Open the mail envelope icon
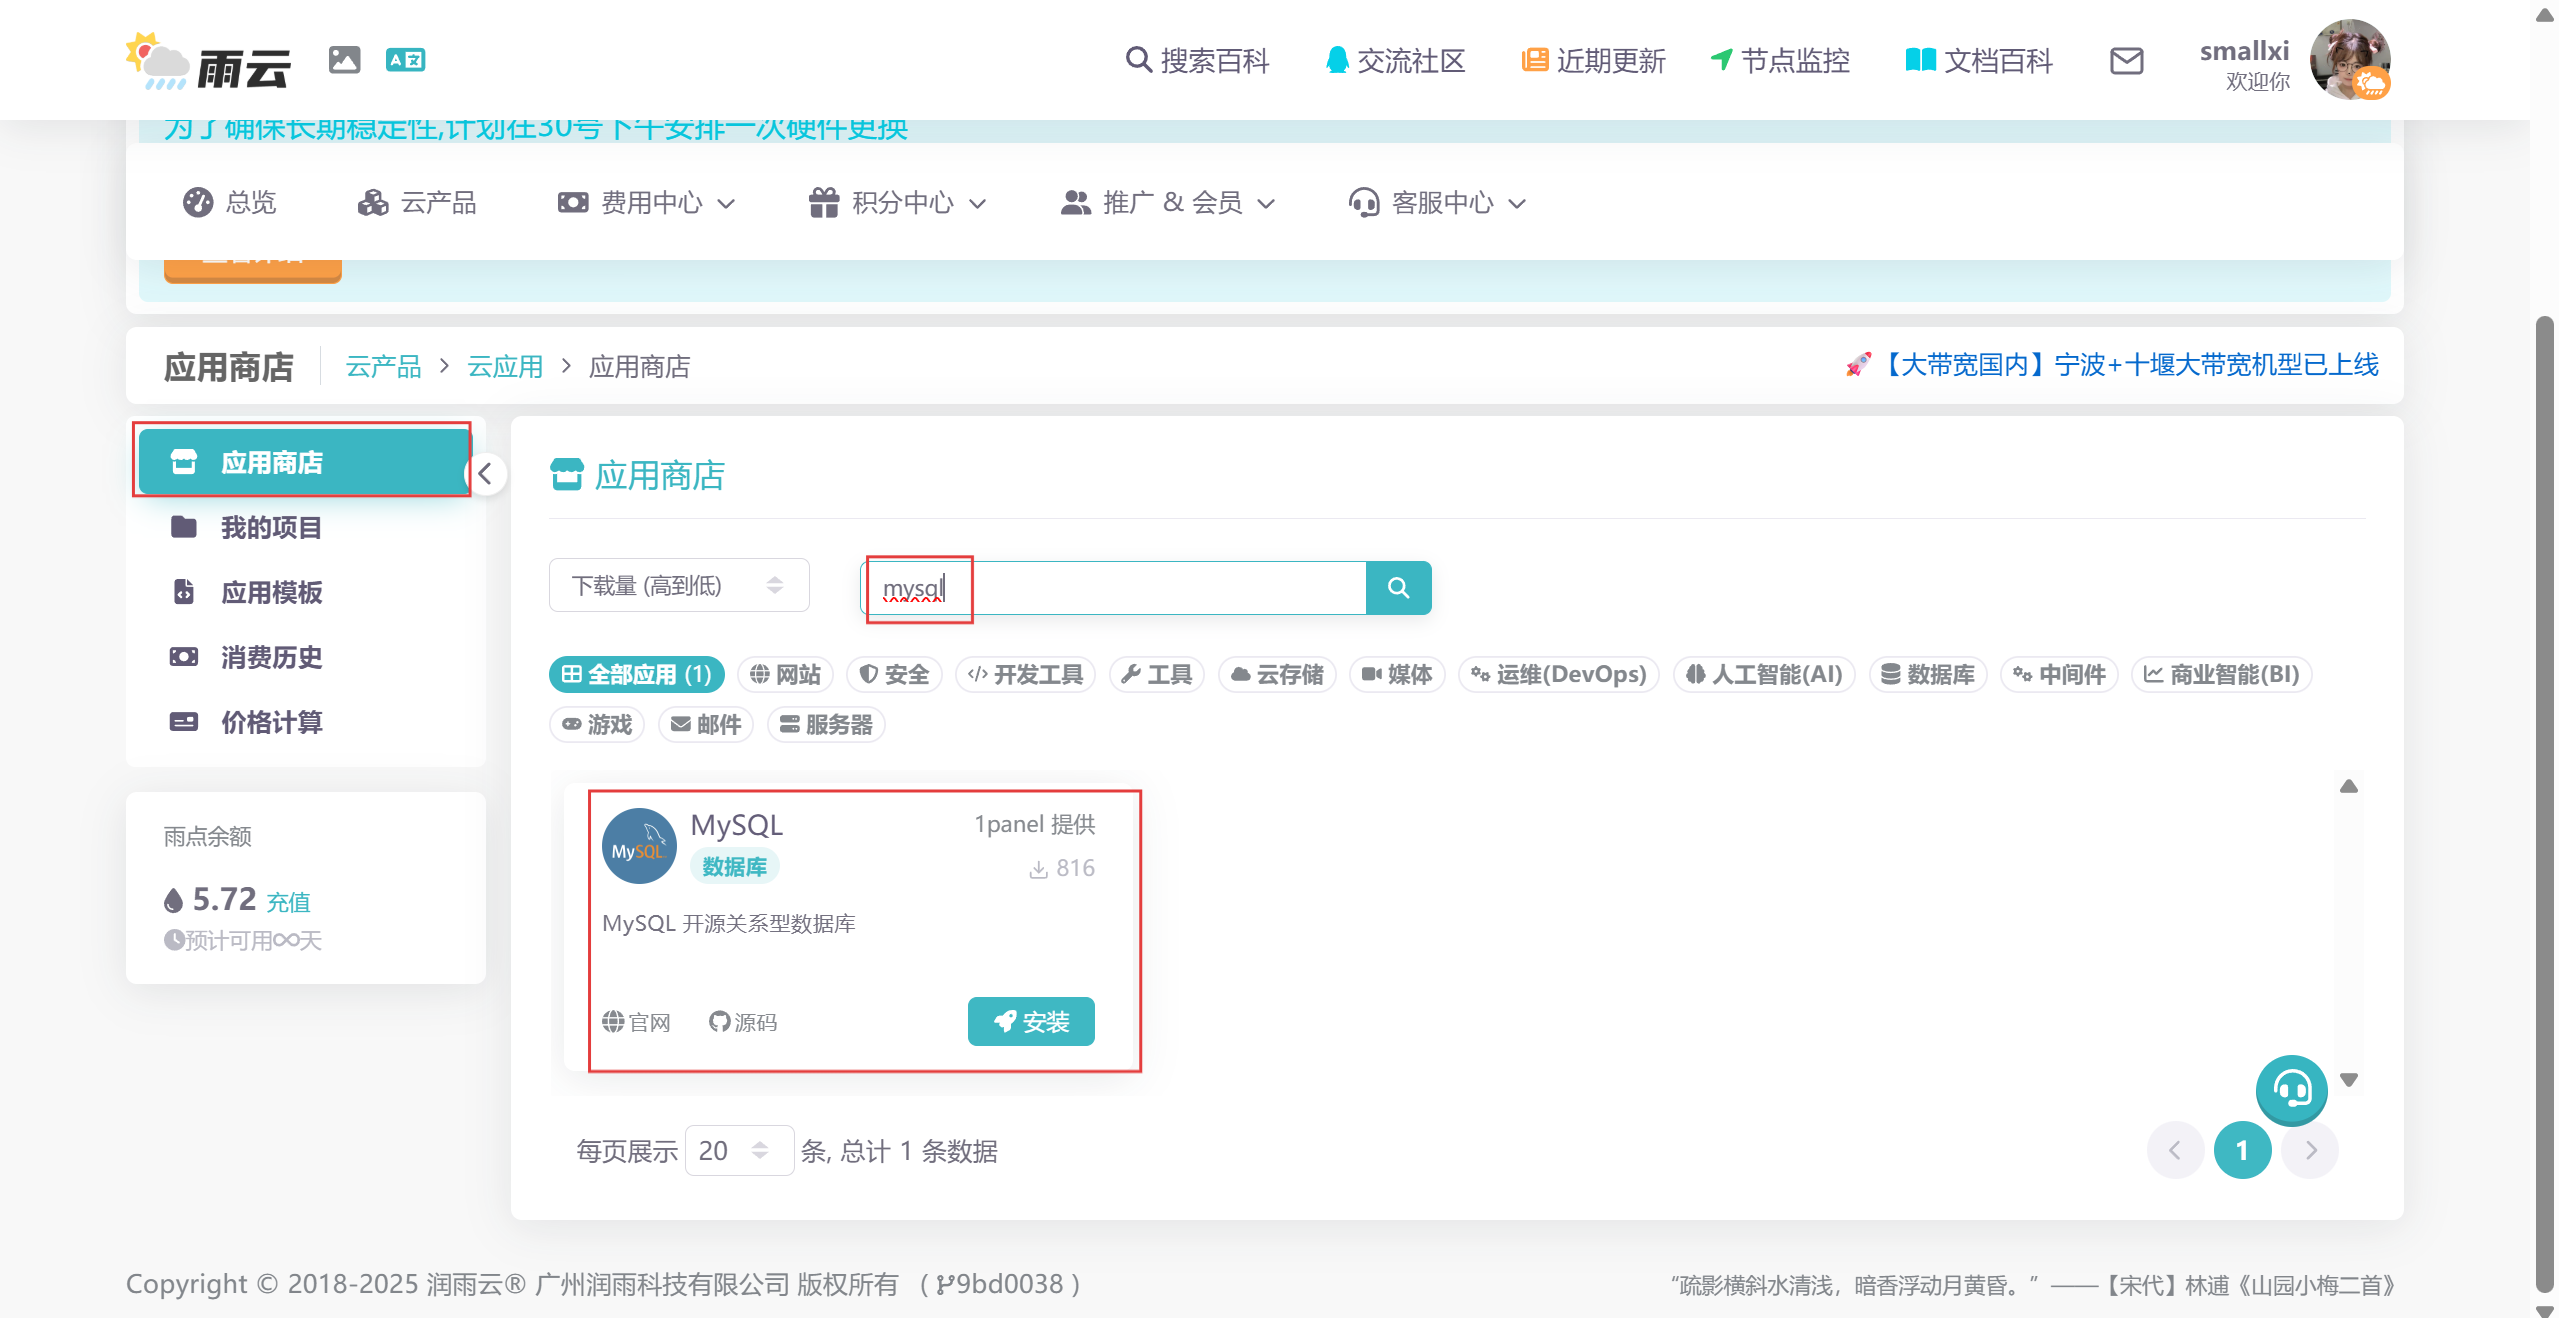 coord(2125,61)
